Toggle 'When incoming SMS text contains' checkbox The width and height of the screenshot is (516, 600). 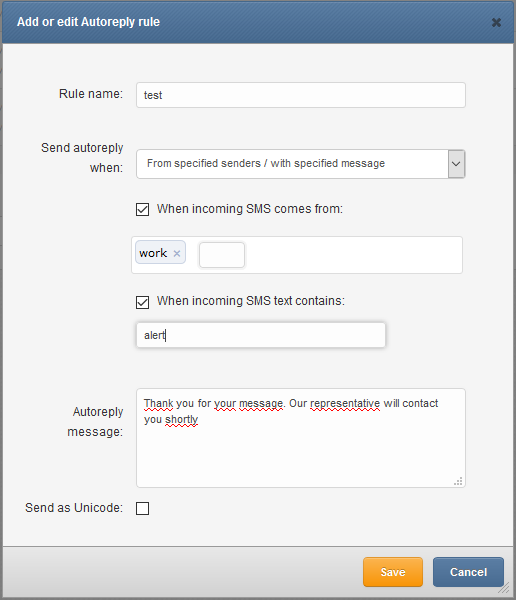pos(142,302)
